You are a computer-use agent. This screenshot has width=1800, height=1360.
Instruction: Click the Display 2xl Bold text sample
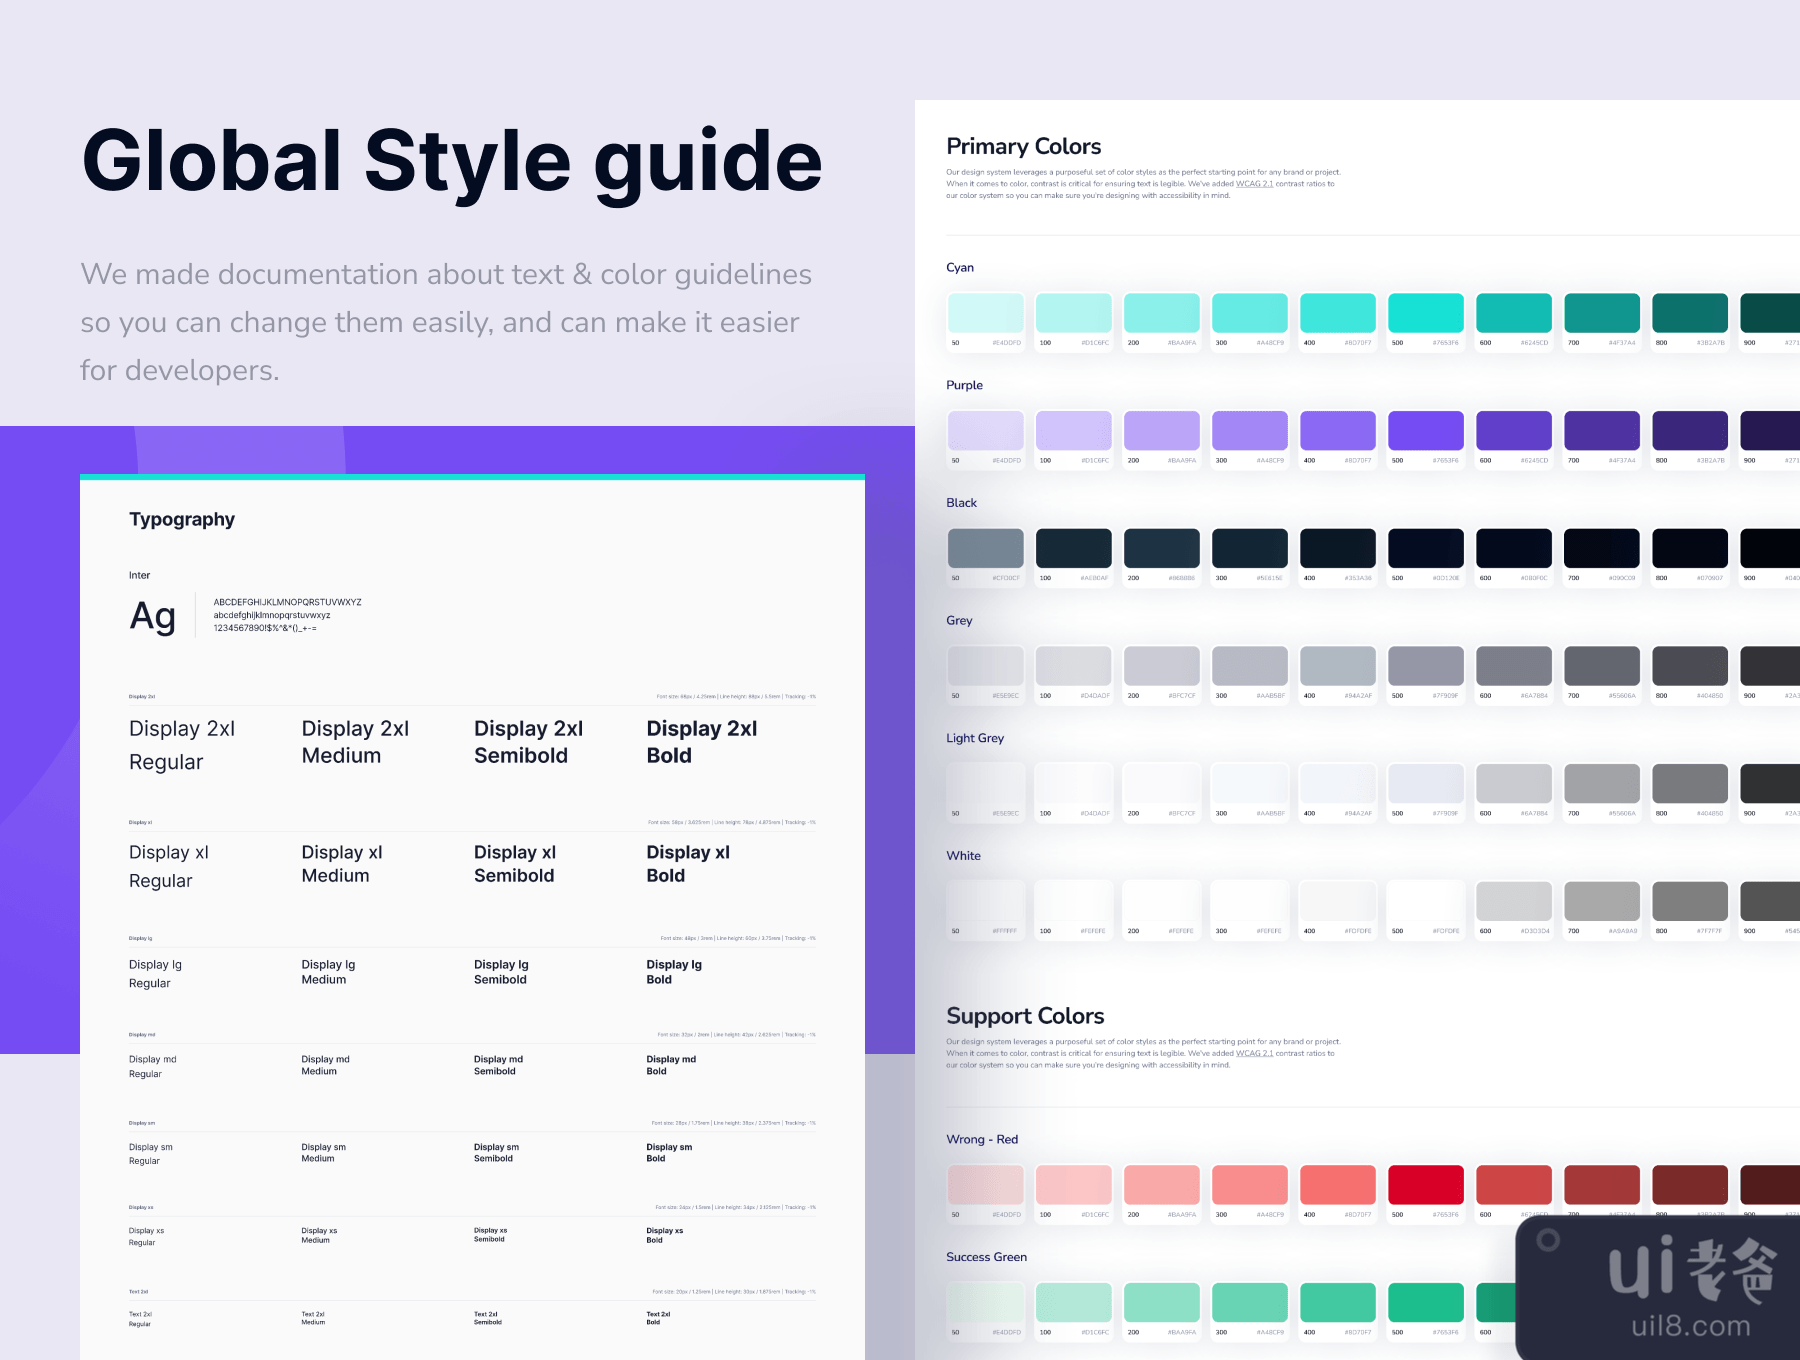[701, 742]
